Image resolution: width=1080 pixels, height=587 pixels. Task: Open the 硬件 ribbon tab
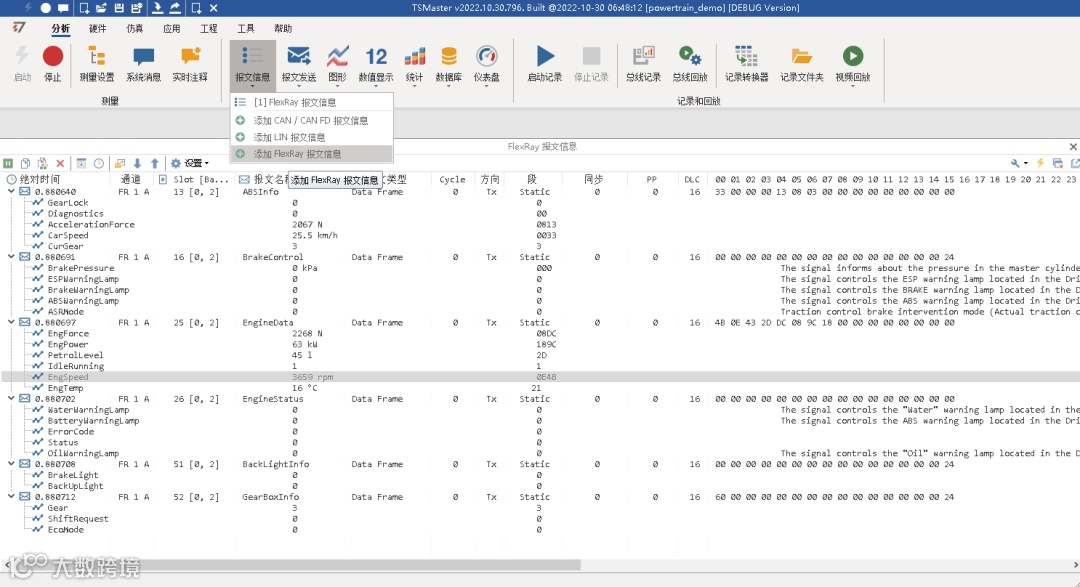point(98,28)
